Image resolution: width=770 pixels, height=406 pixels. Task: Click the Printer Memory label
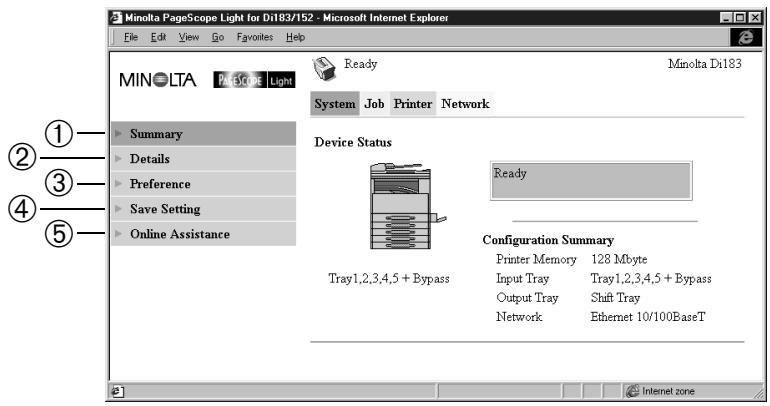536,259
